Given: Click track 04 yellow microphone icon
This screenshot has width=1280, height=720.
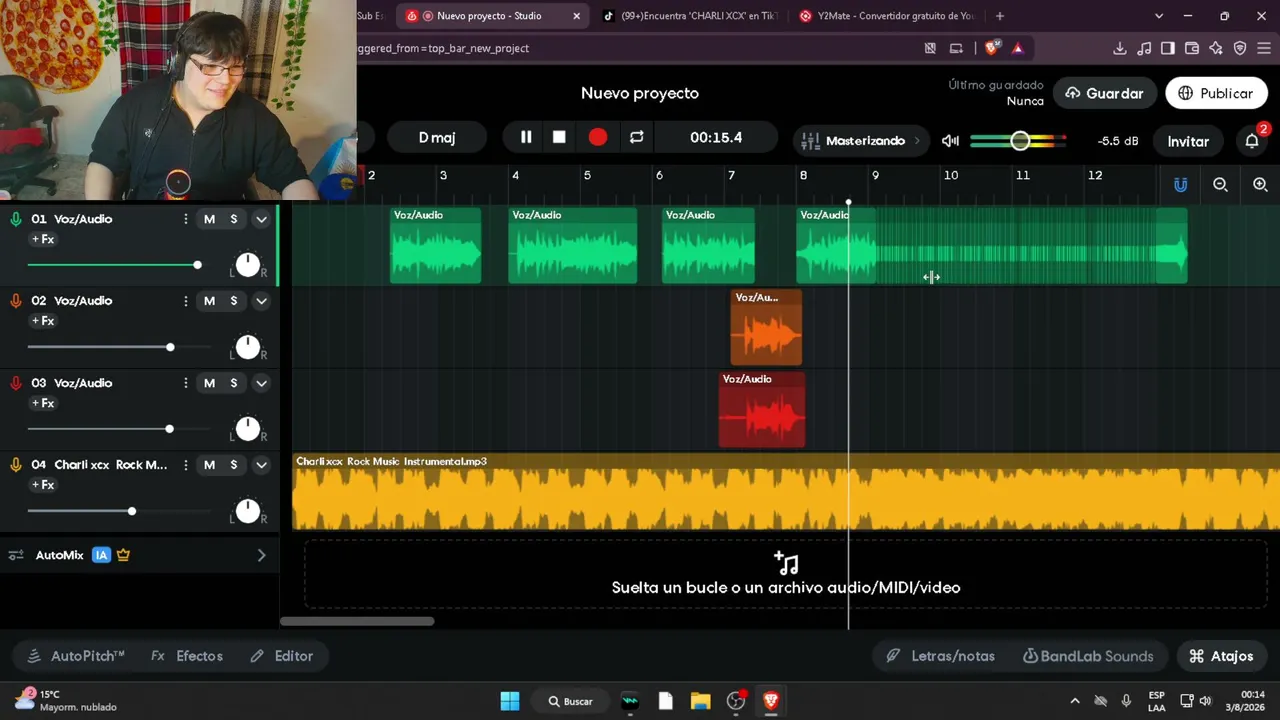Looking at the screenshot, I should (15, 465).
